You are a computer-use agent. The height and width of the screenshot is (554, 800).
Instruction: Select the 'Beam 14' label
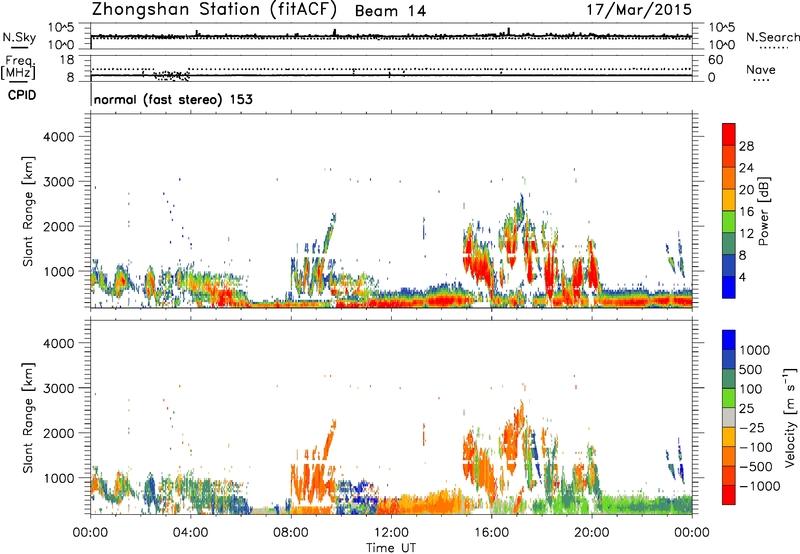click(390, 11)
